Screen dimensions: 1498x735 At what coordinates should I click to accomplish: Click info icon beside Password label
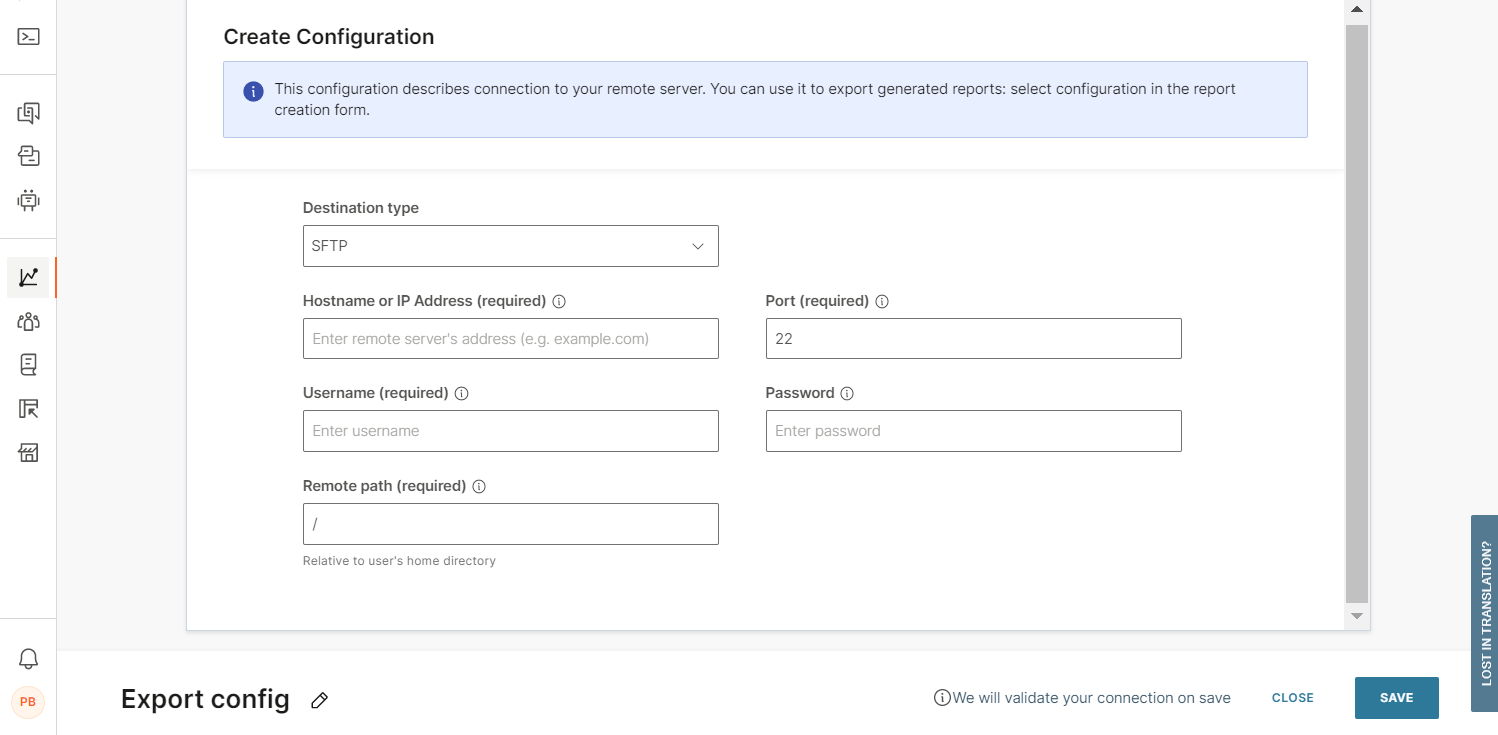click(x=847, y=393)
